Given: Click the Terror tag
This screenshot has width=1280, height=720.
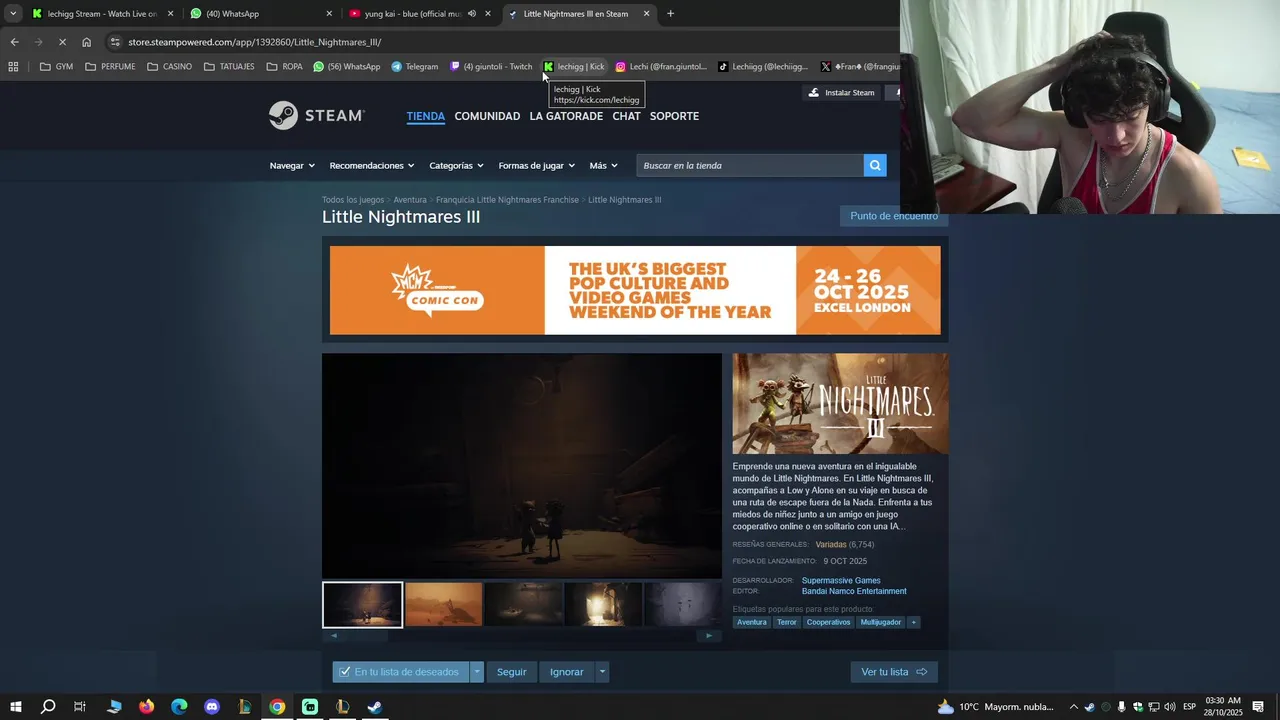Looking at the screenshot, I should [x=787, y=622].
